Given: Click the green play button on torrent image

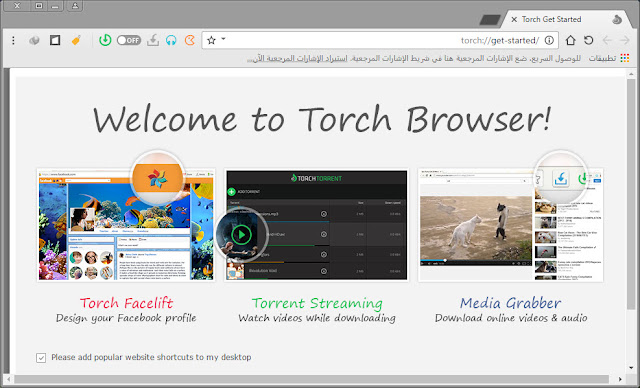Looking at the screenshot, I should (x=241, y=235).
